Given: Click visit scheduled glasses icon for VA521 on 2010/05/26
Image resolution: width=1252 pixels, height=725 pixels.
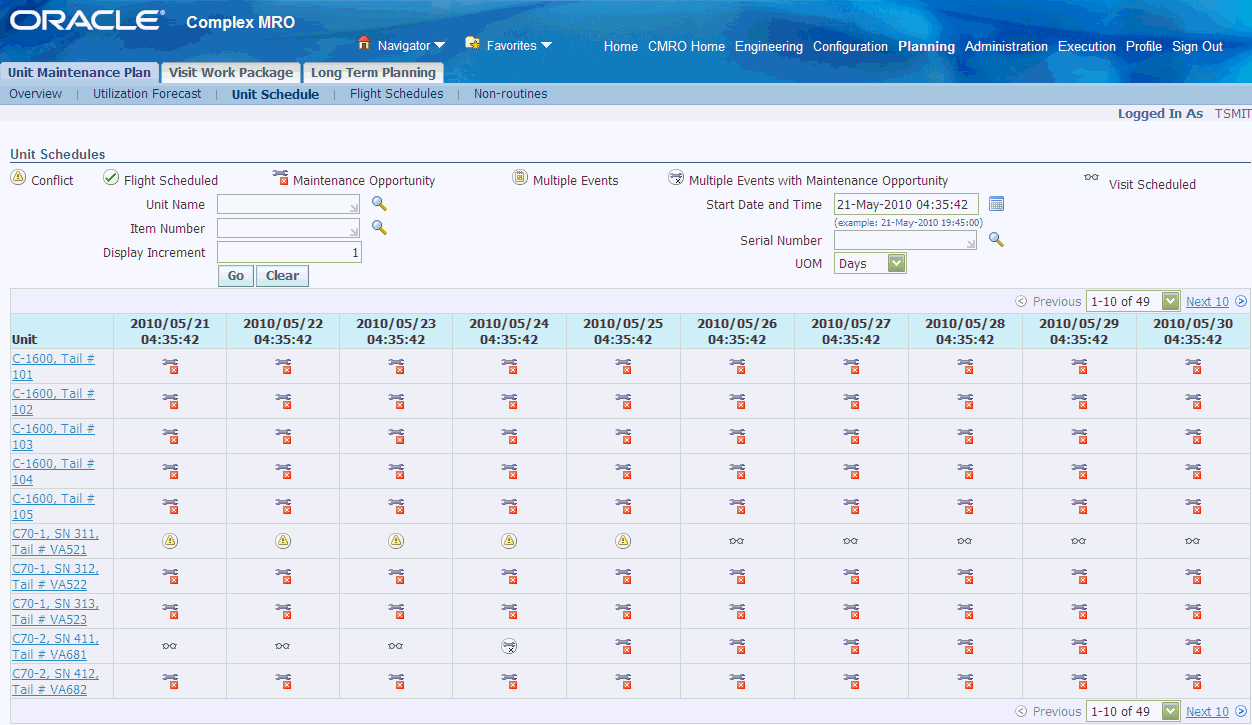Looking at the screenshot, I should [x=737, y=541].
